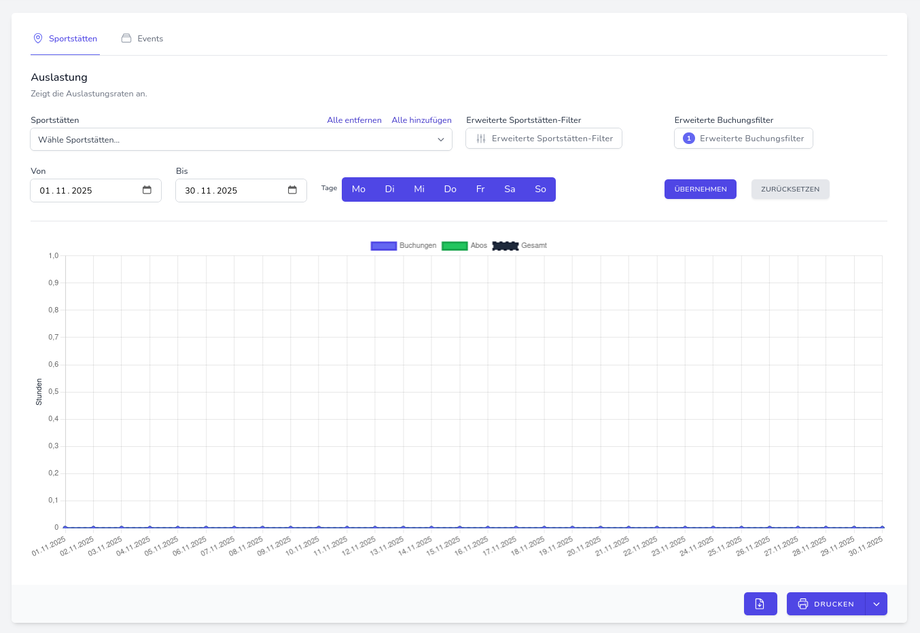Click the location pin icon on Sportstätten tab
This screenshot has width=920, height=633.
(x=38, y=38)
